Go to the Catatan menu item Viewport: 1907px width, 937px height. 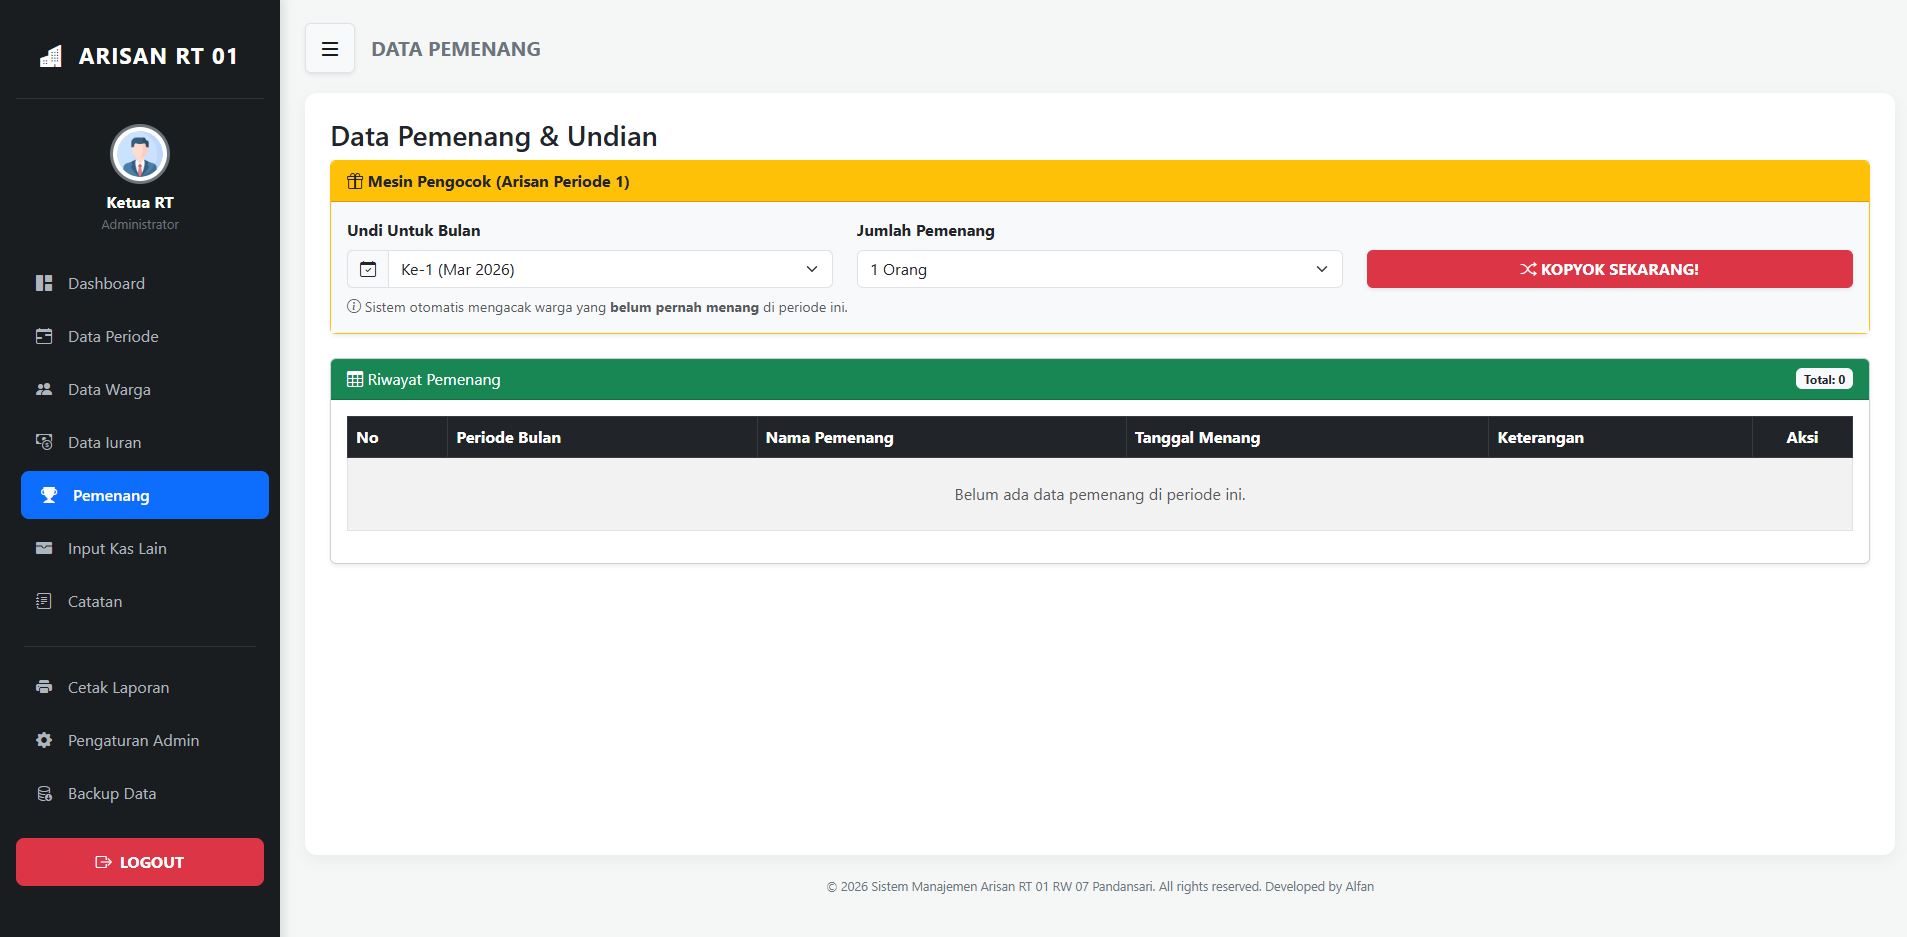point(95,601)
